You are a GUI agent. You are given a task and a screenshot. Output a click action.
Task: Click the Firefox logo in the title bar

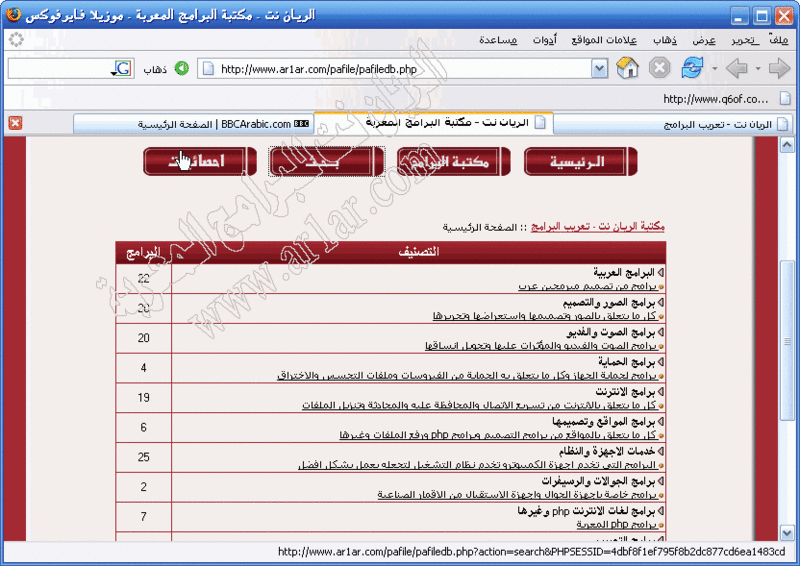pos(13,14)
